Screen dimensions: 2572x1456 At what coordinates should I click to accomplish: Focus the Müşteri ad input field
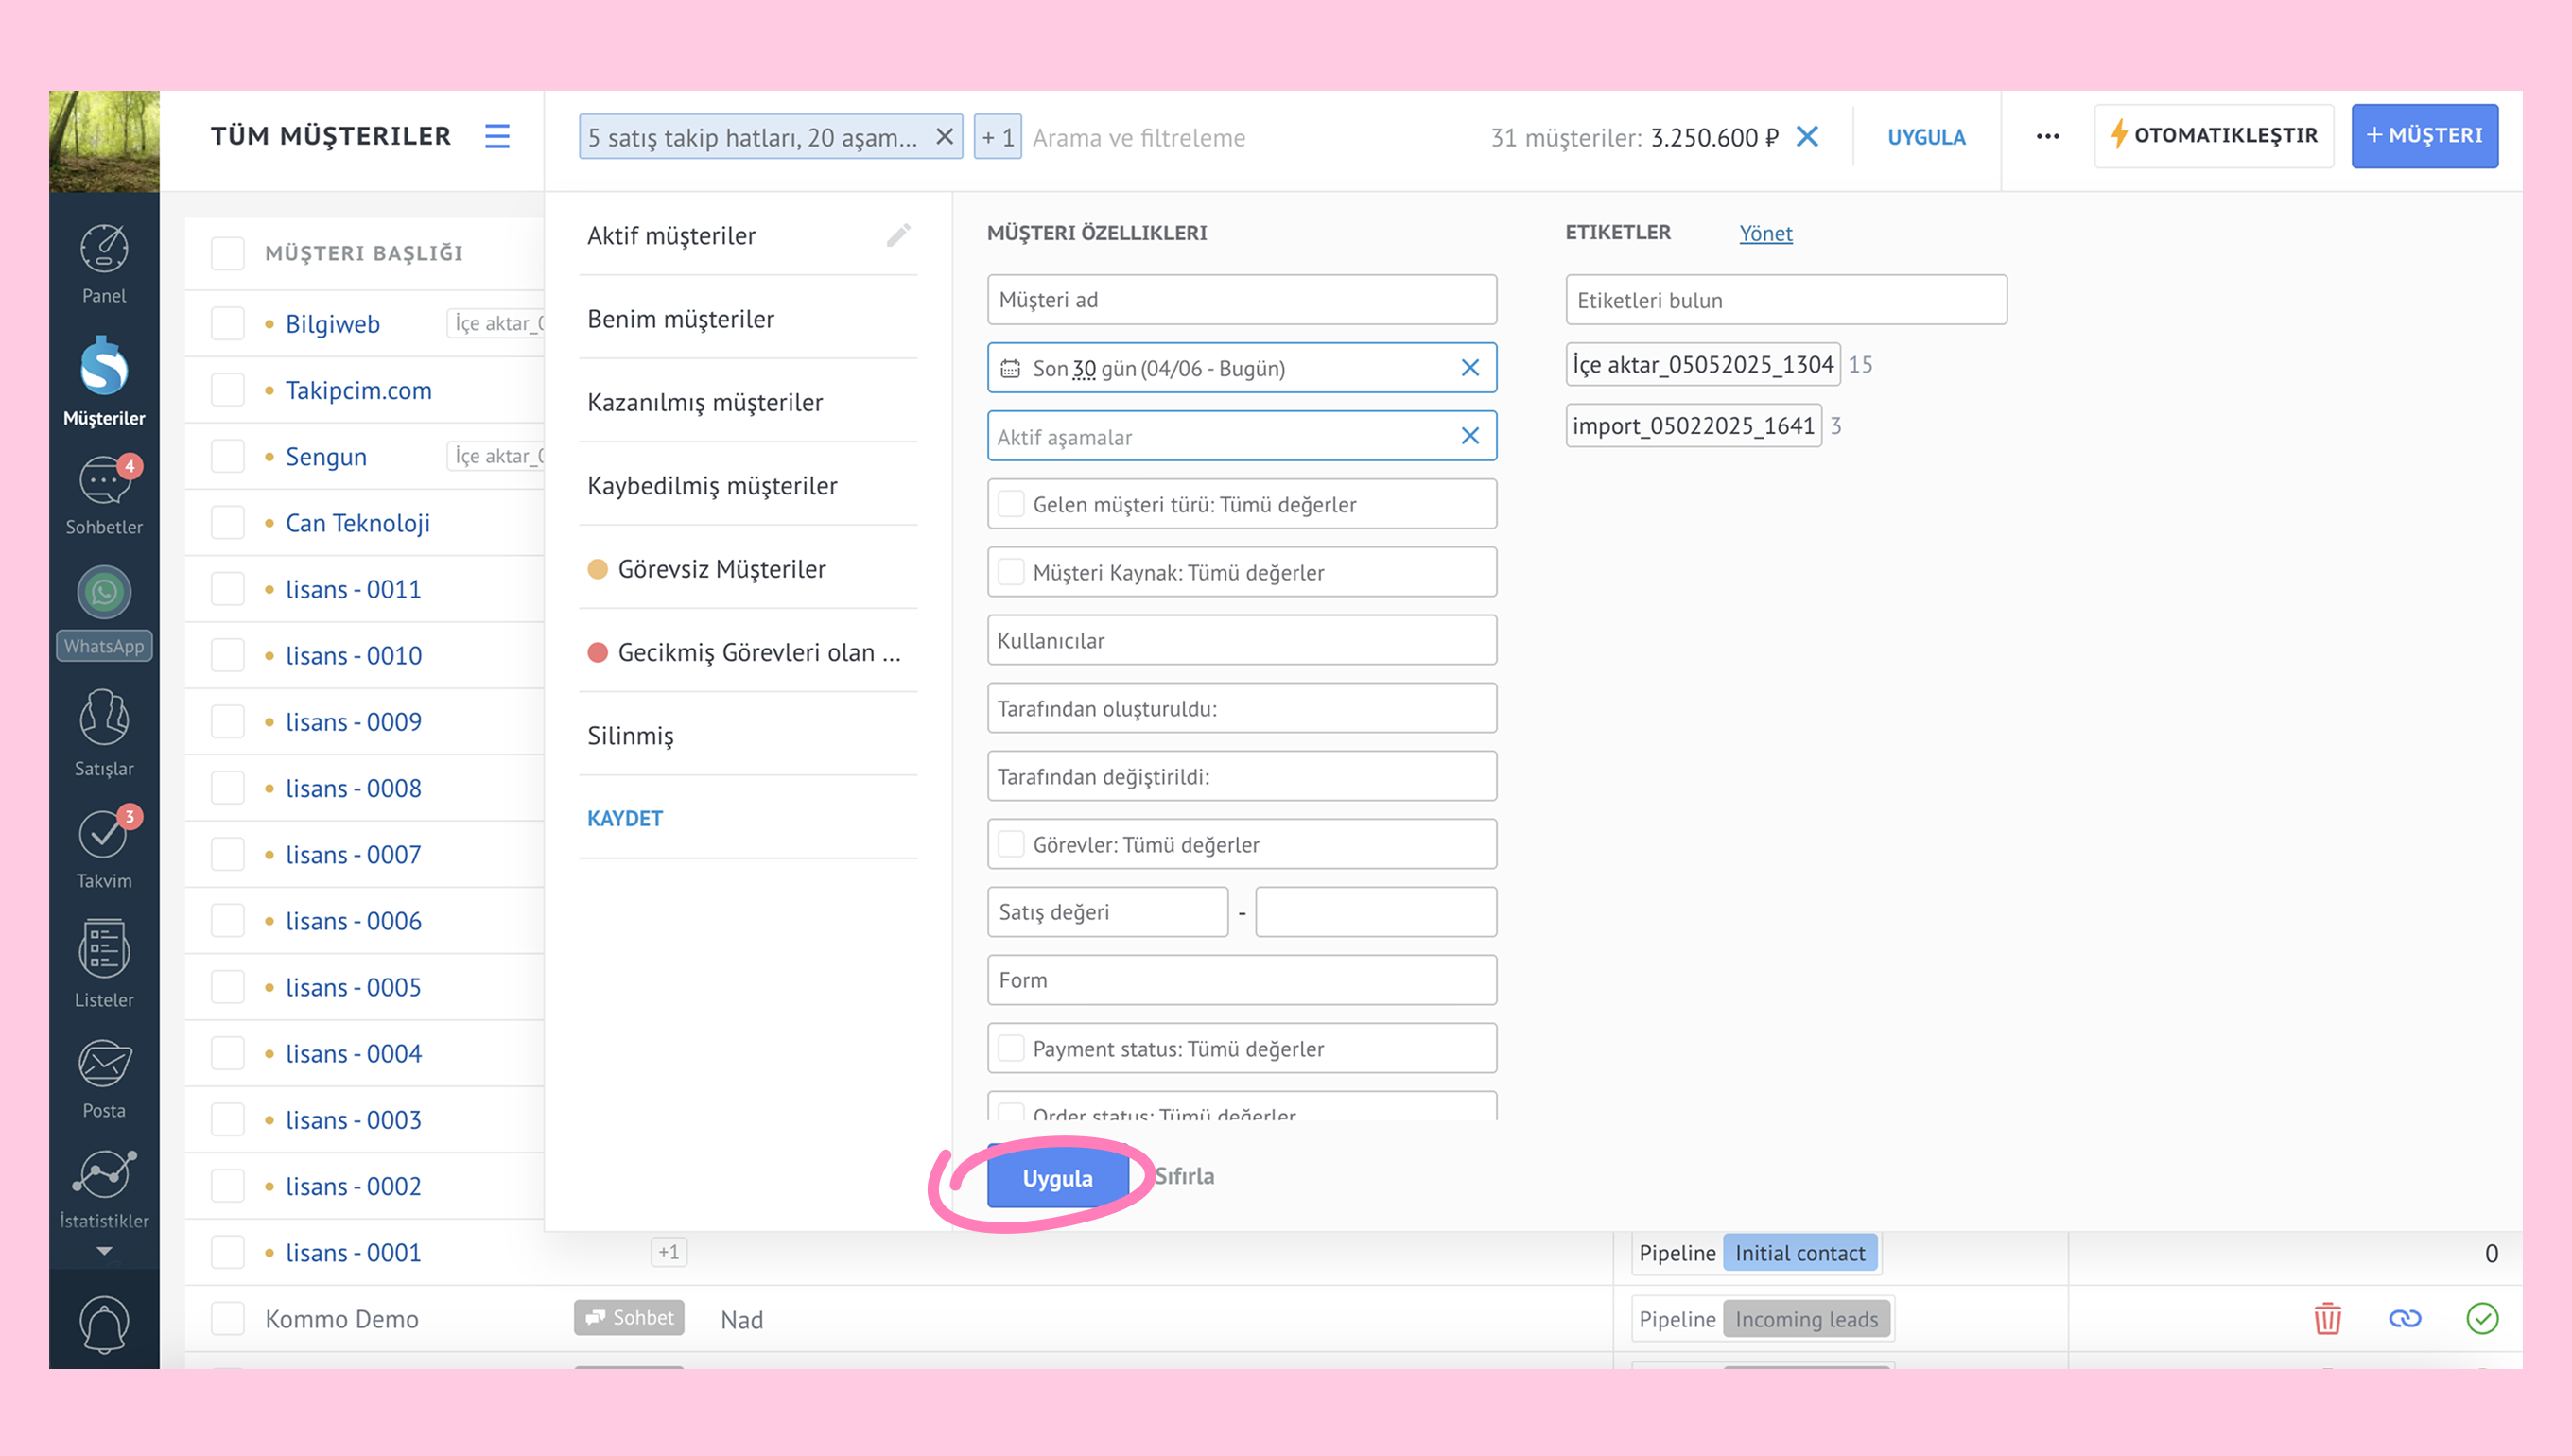1241,300
